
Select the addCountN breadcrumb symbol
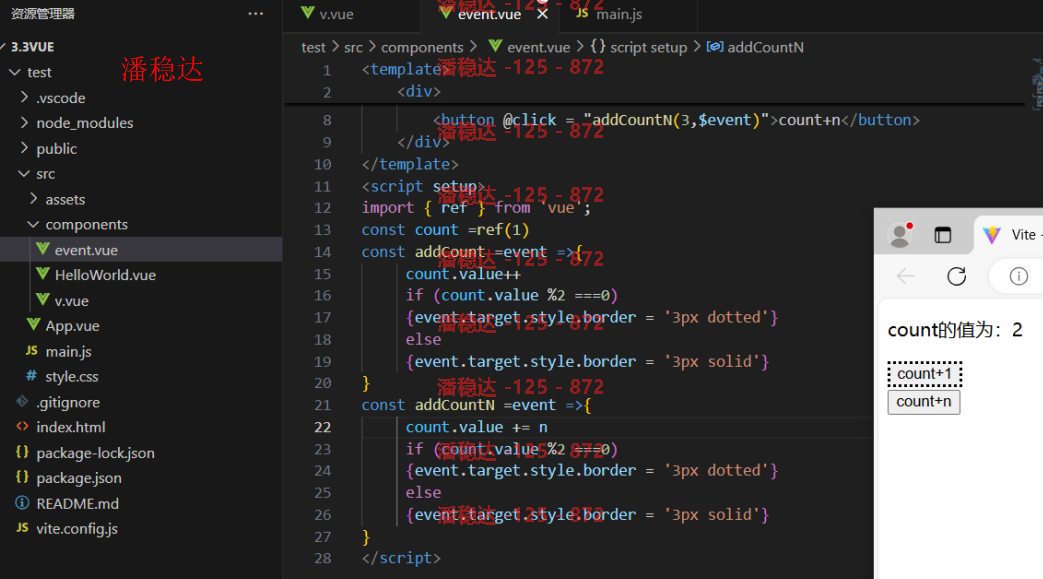pyautogui.click(x=755, y=47)
